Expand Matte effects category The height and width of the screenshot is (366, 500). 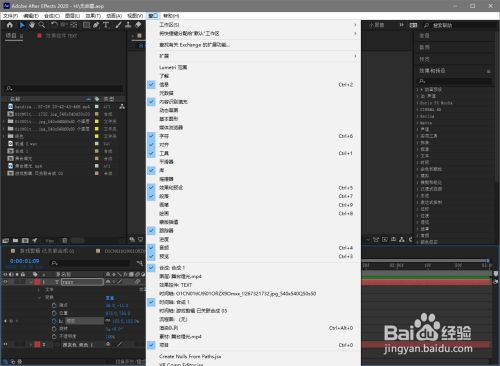click(x=417, y=123)
